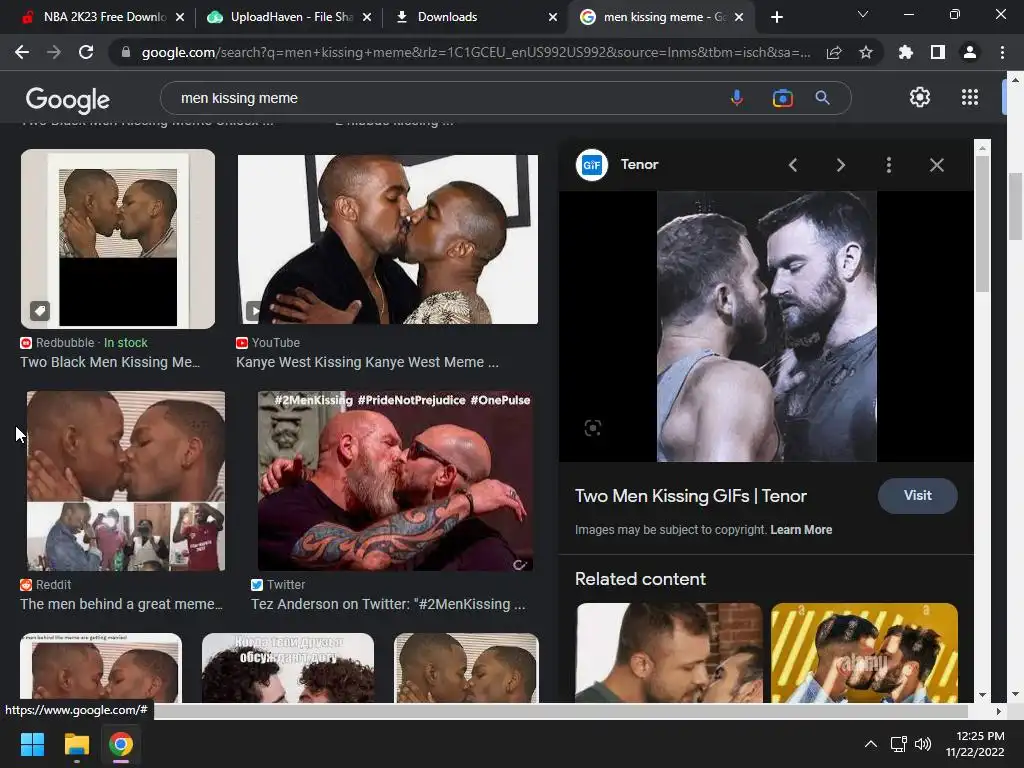This screenshot has height=768, width=1024.
Task: Show previous image in preview panel
Action: [793, 165]
